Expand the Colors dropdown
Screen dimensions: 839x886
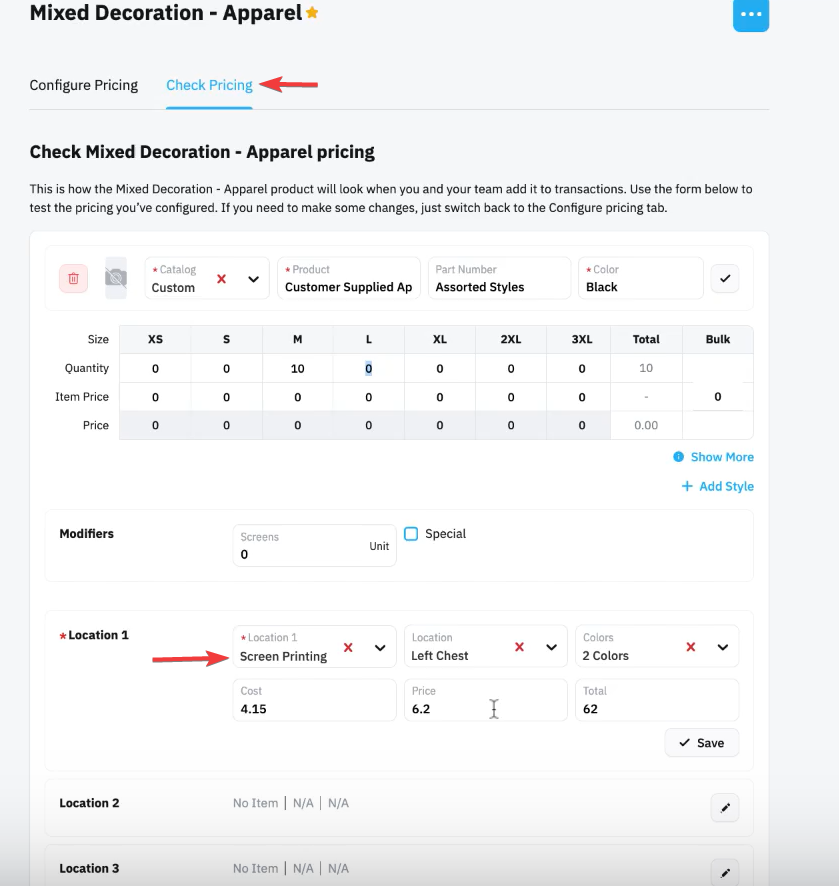coord(723,646)
